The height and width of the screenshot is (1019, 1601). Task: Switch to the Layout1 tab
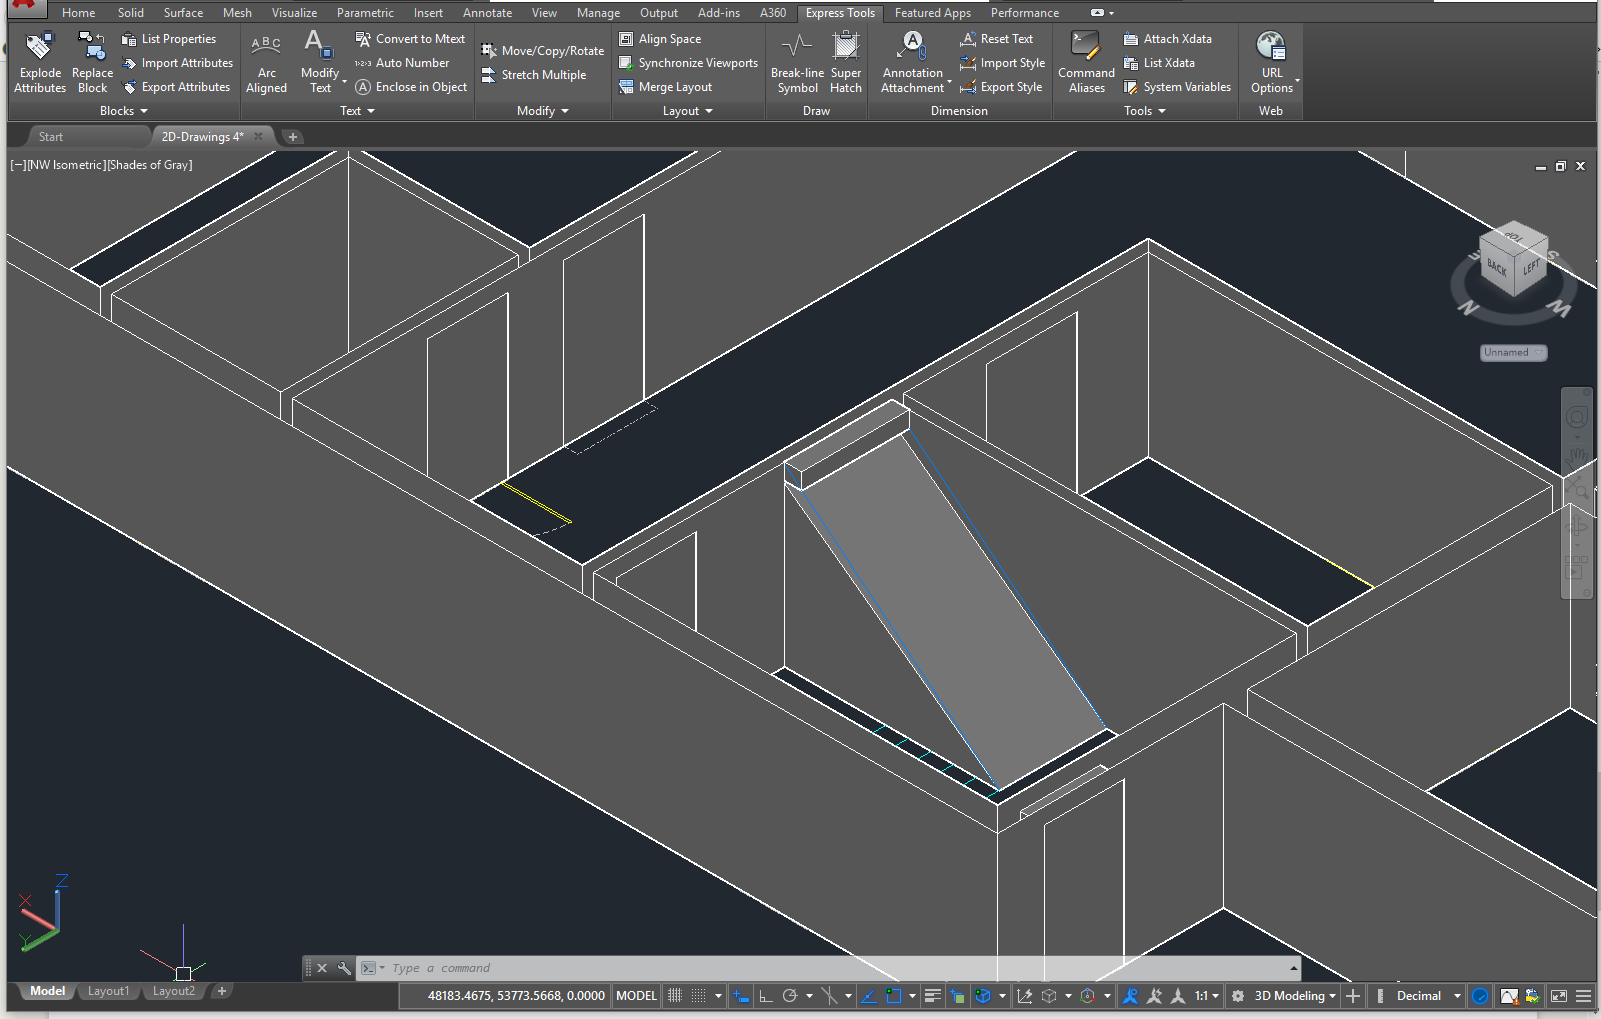(x=108, y=991)
